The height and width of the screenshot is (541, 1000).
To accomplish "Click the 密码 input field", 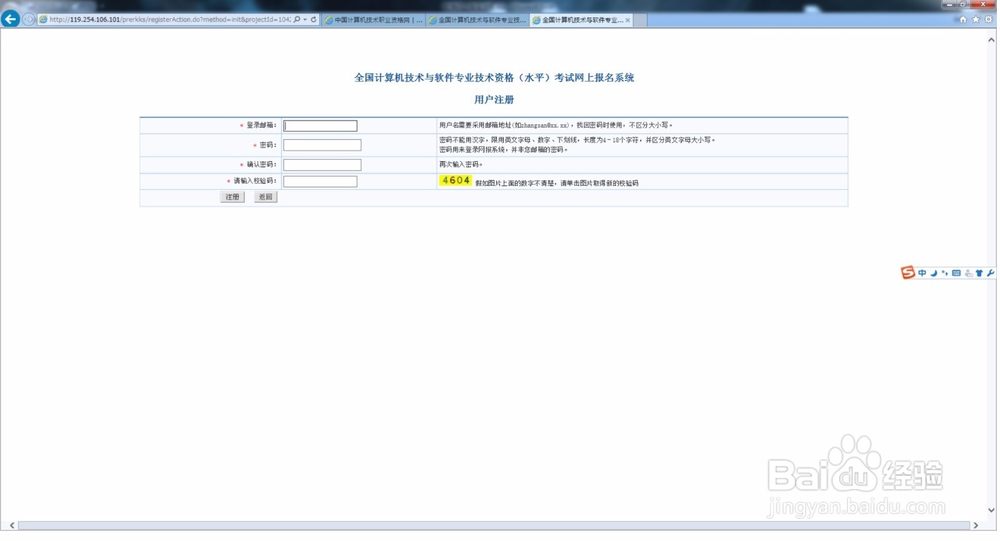I will click(x=322, y=145).
